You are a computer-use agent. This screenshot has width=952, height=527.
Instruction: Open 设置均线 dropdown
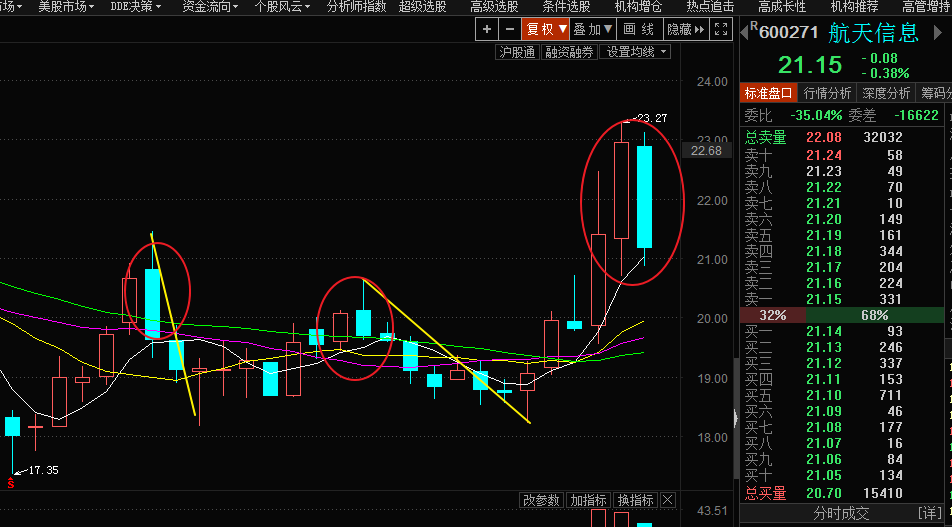pyautogui.click(x=635, y=52)
